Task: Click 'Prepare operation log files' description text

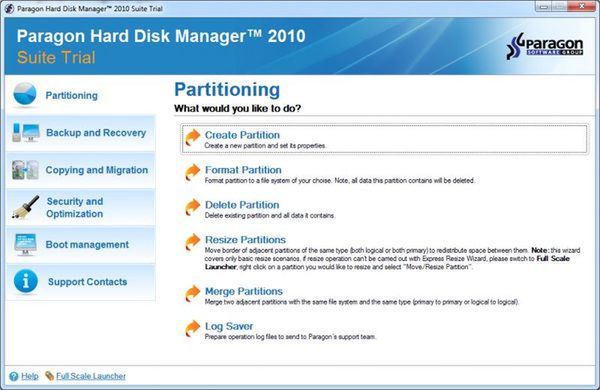Action: (x=290, y=337)
